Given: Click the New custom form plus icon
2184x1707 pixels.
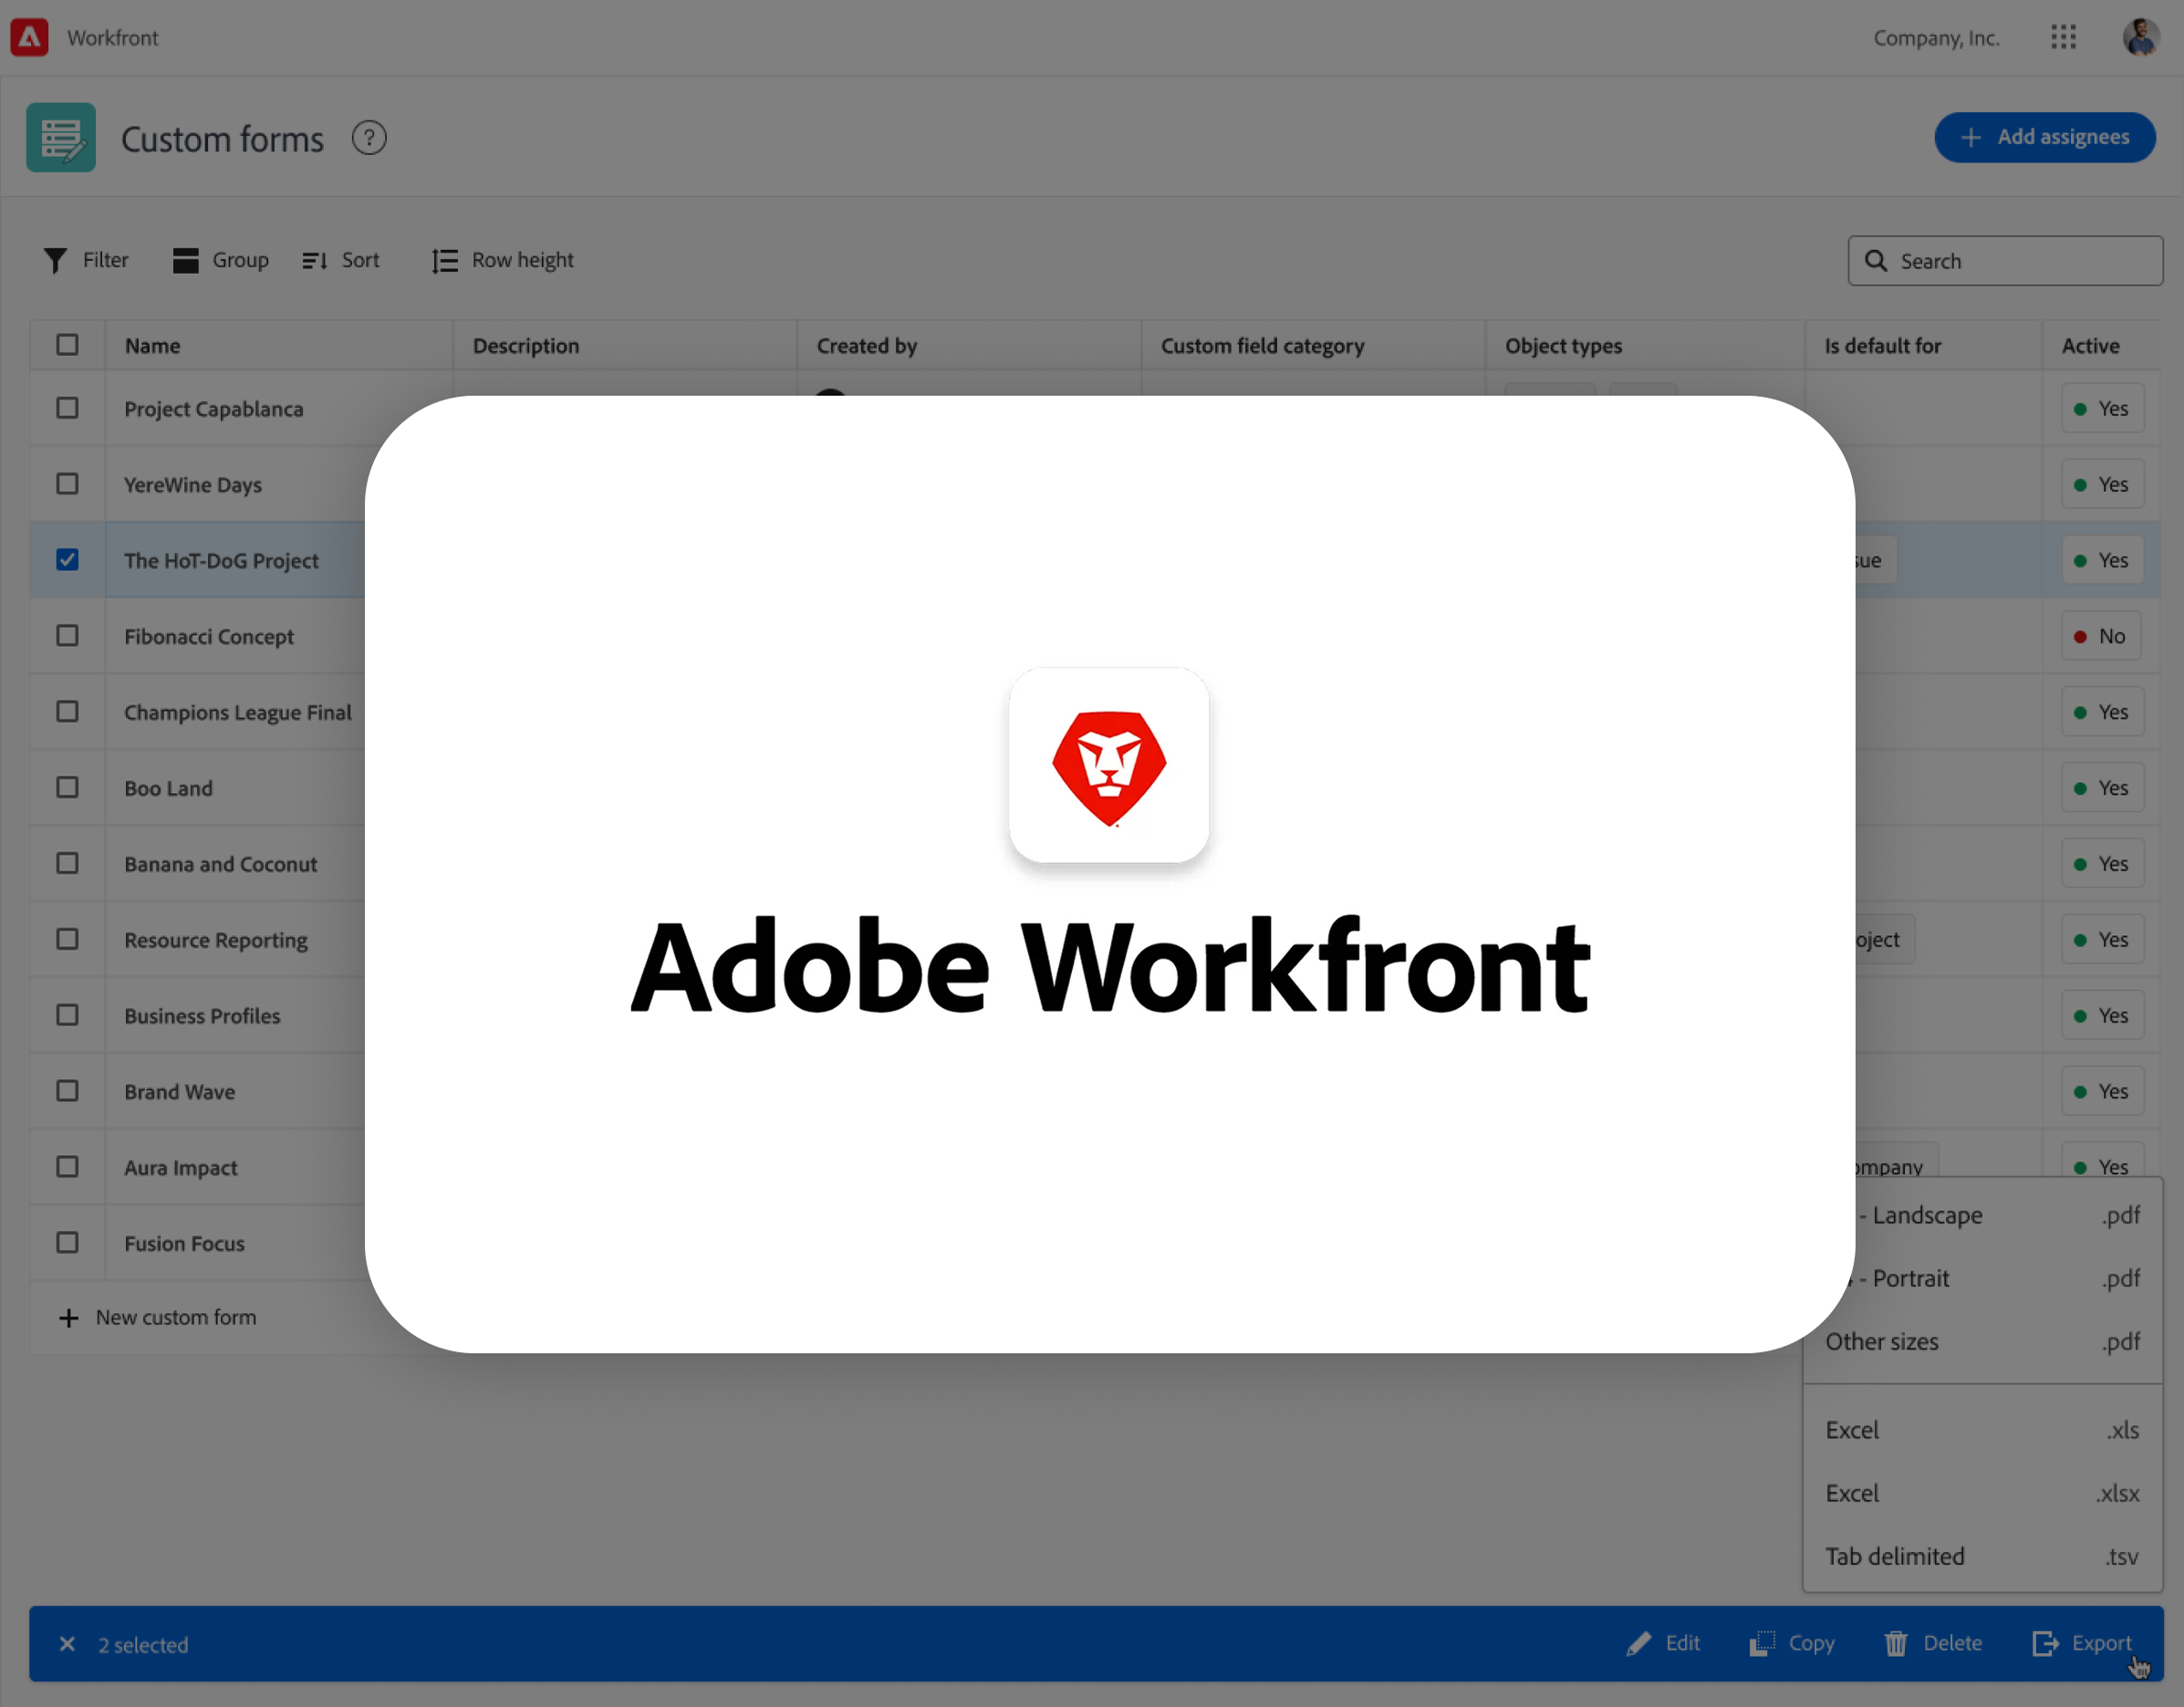Looking at the screenshot, I should 68,1318.
